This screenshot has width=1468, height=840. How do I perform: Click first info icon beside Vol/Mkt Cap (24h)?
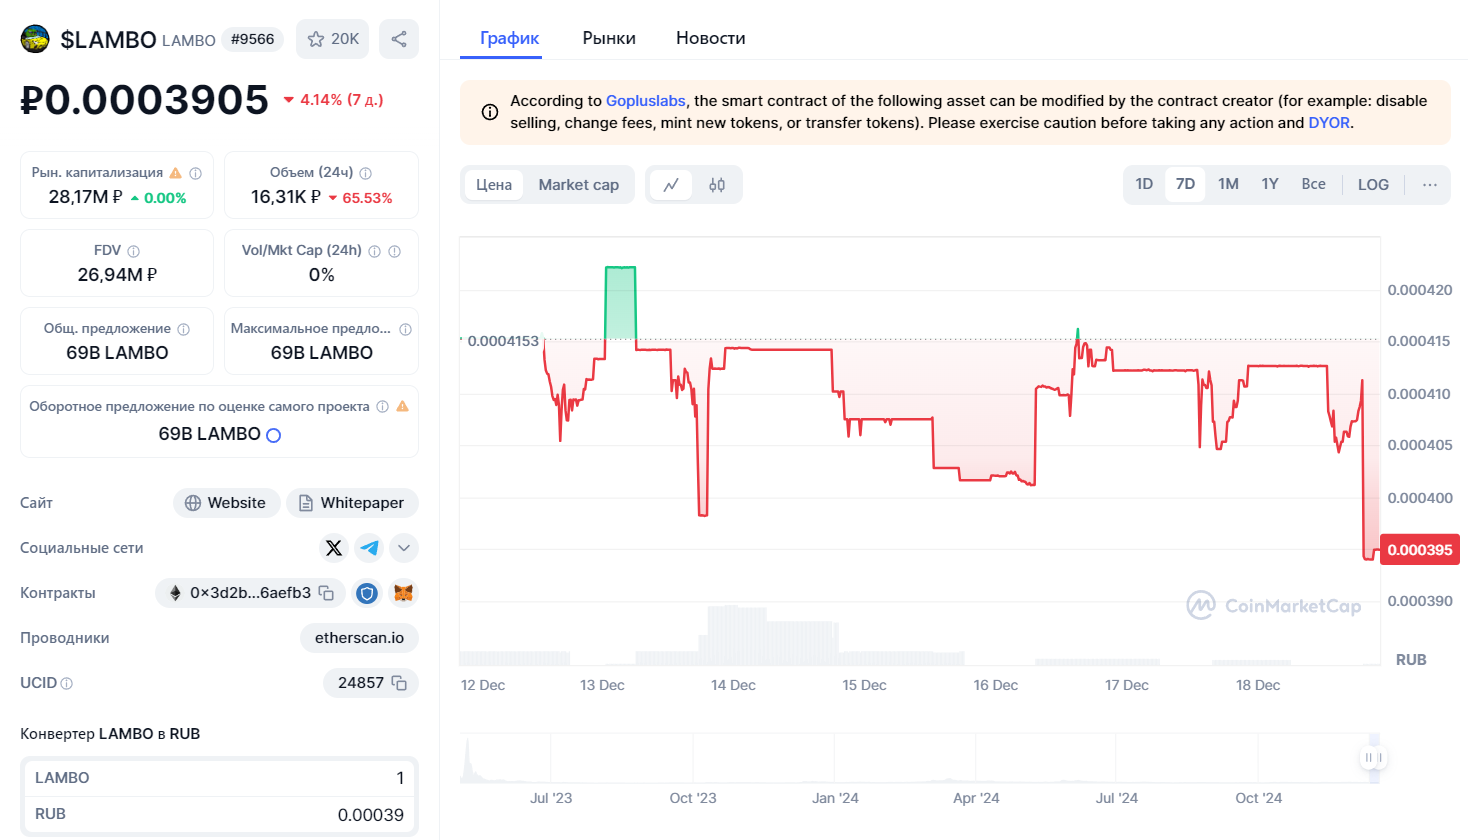[x=375, y=251]
